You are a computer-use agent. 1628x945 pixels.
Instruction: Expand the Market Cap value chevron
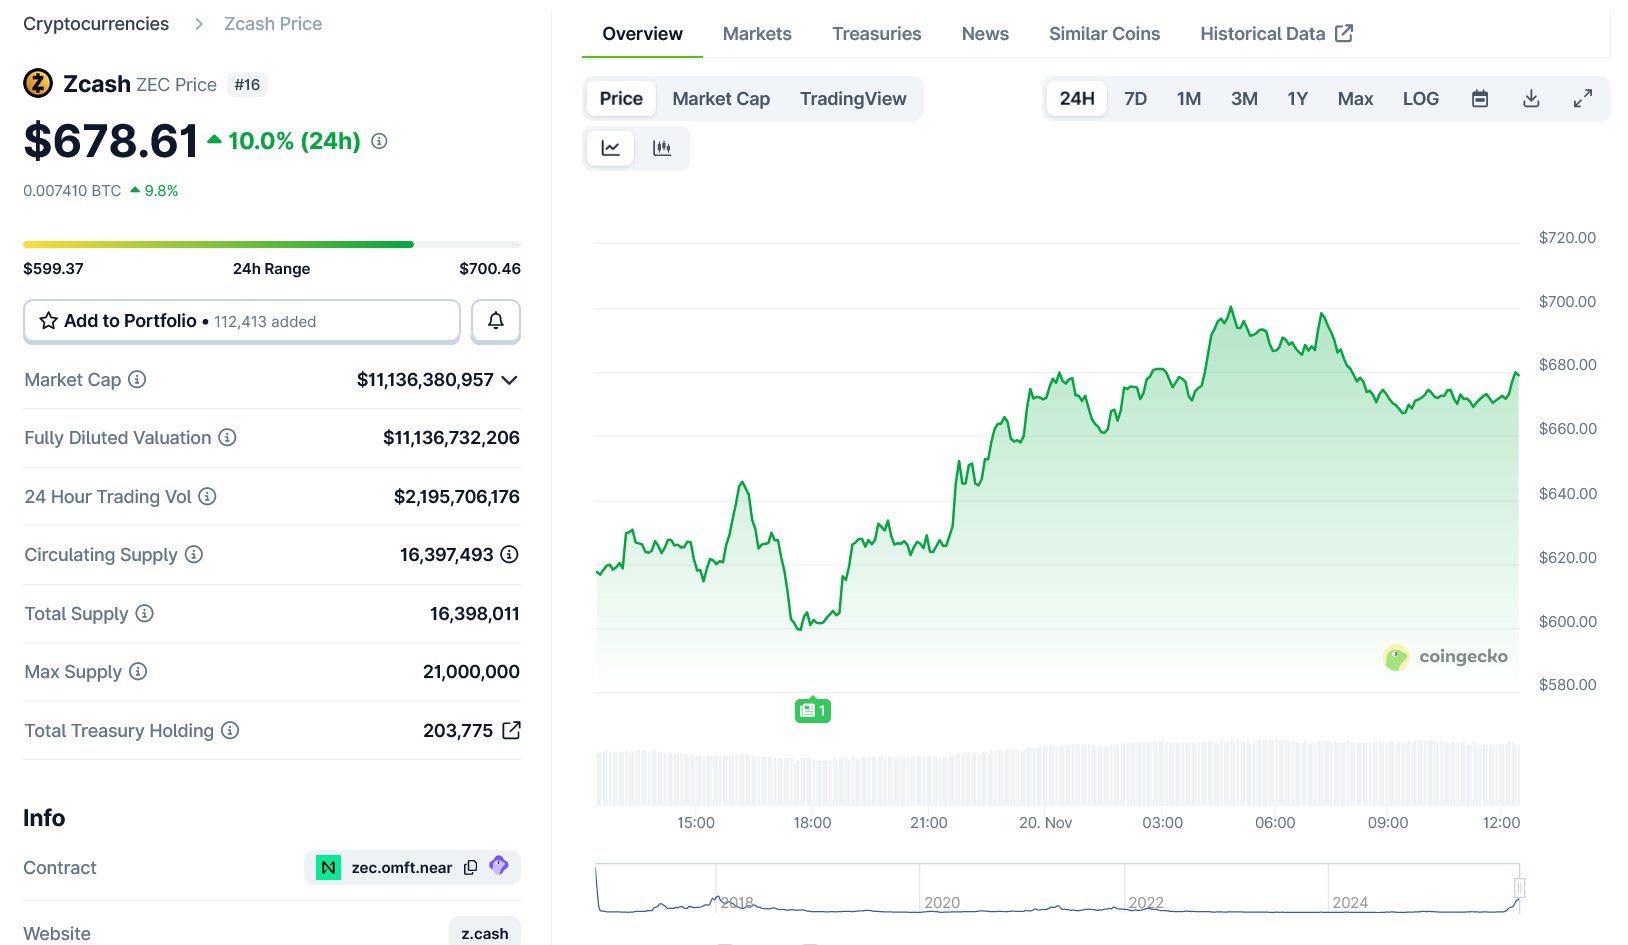pyautogui.click(x=510, y=380)
